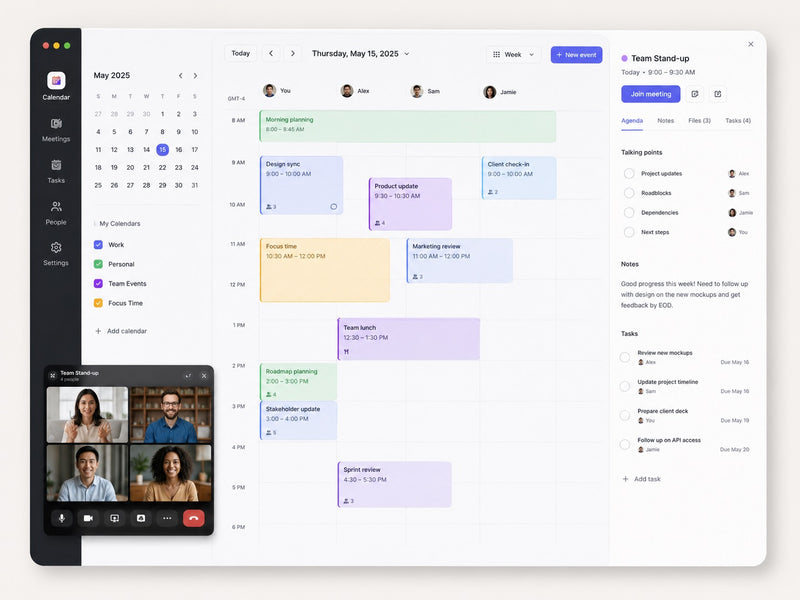Close the Team Stand-up call popup
The width and height of the screenshot is (800, 600).
[204, 376]
